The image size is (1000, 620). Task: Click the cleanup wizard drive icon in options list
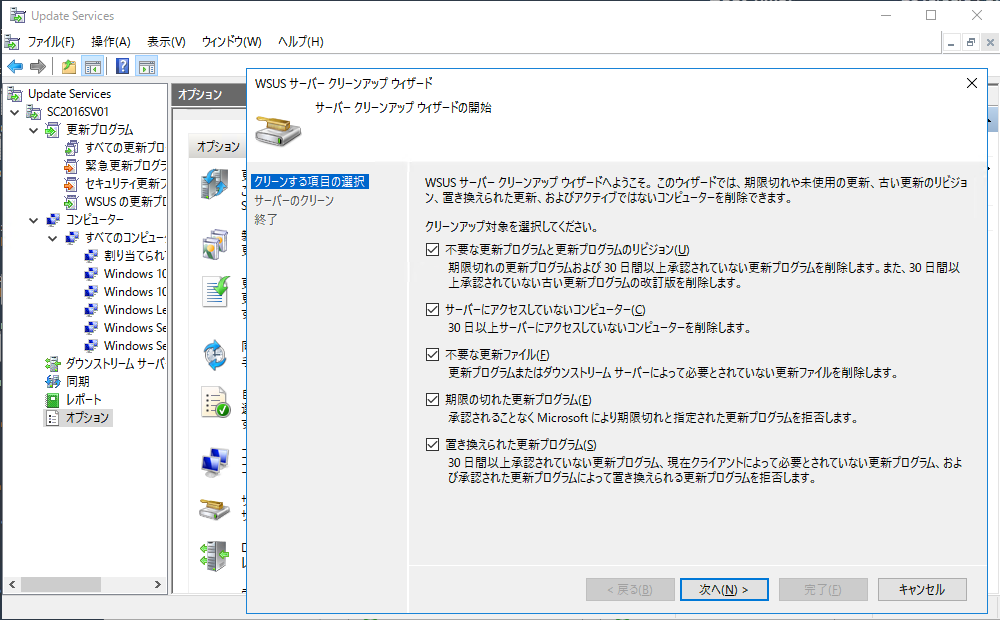pos(215,510)
